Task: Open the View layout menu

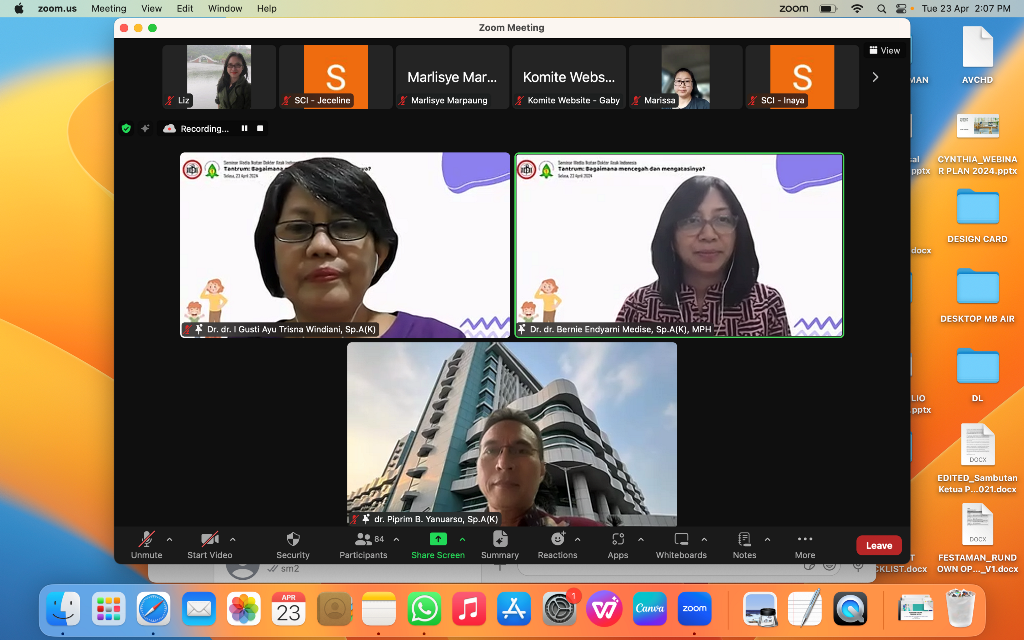Action: coord(885,50)
